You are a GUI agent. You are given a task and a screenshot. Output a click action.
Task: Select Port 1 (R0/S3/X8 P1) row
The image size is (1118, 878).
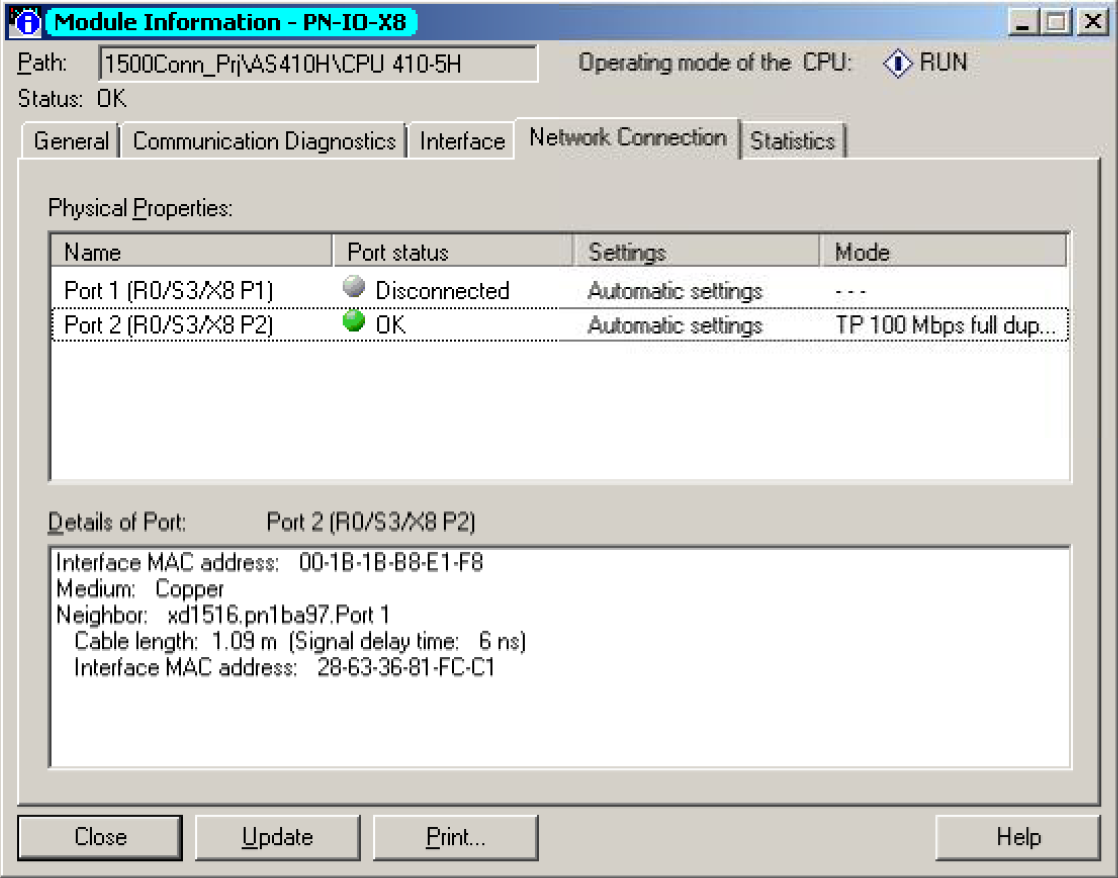(168, 291)
